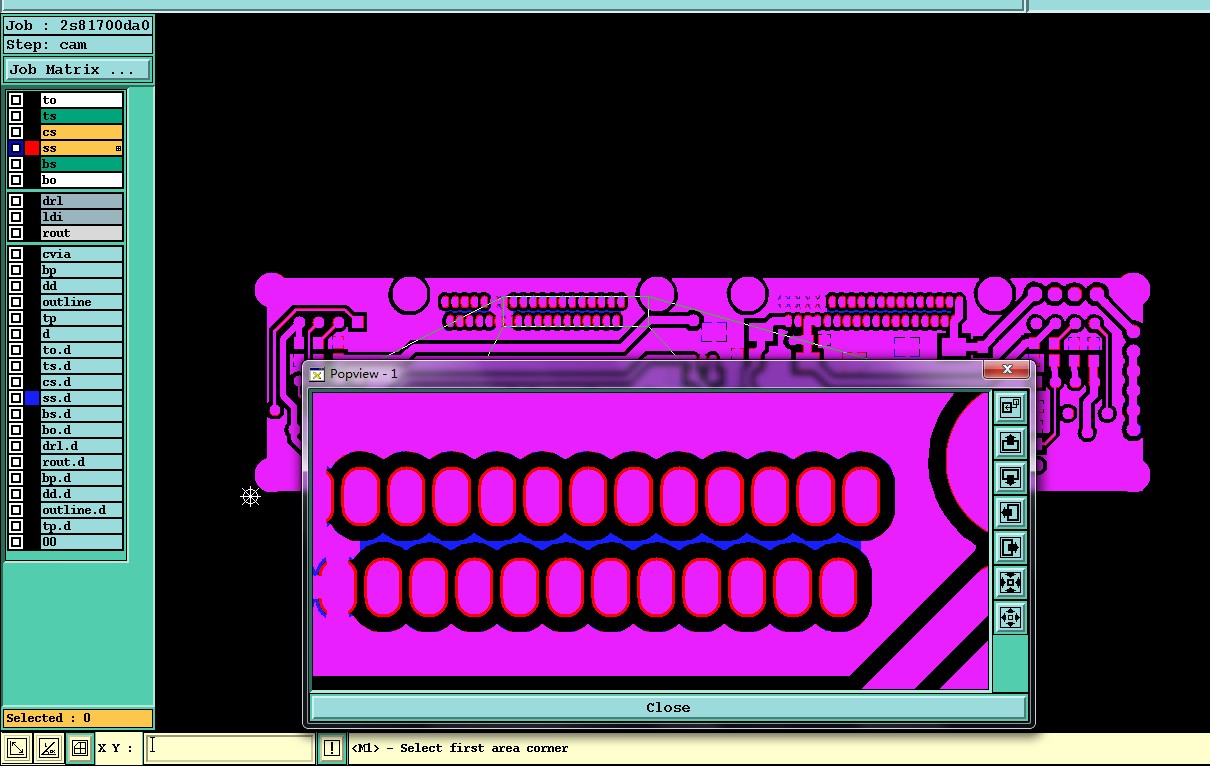Select the to.d layer name
1210x766 pixels.
tap(82, 350)
